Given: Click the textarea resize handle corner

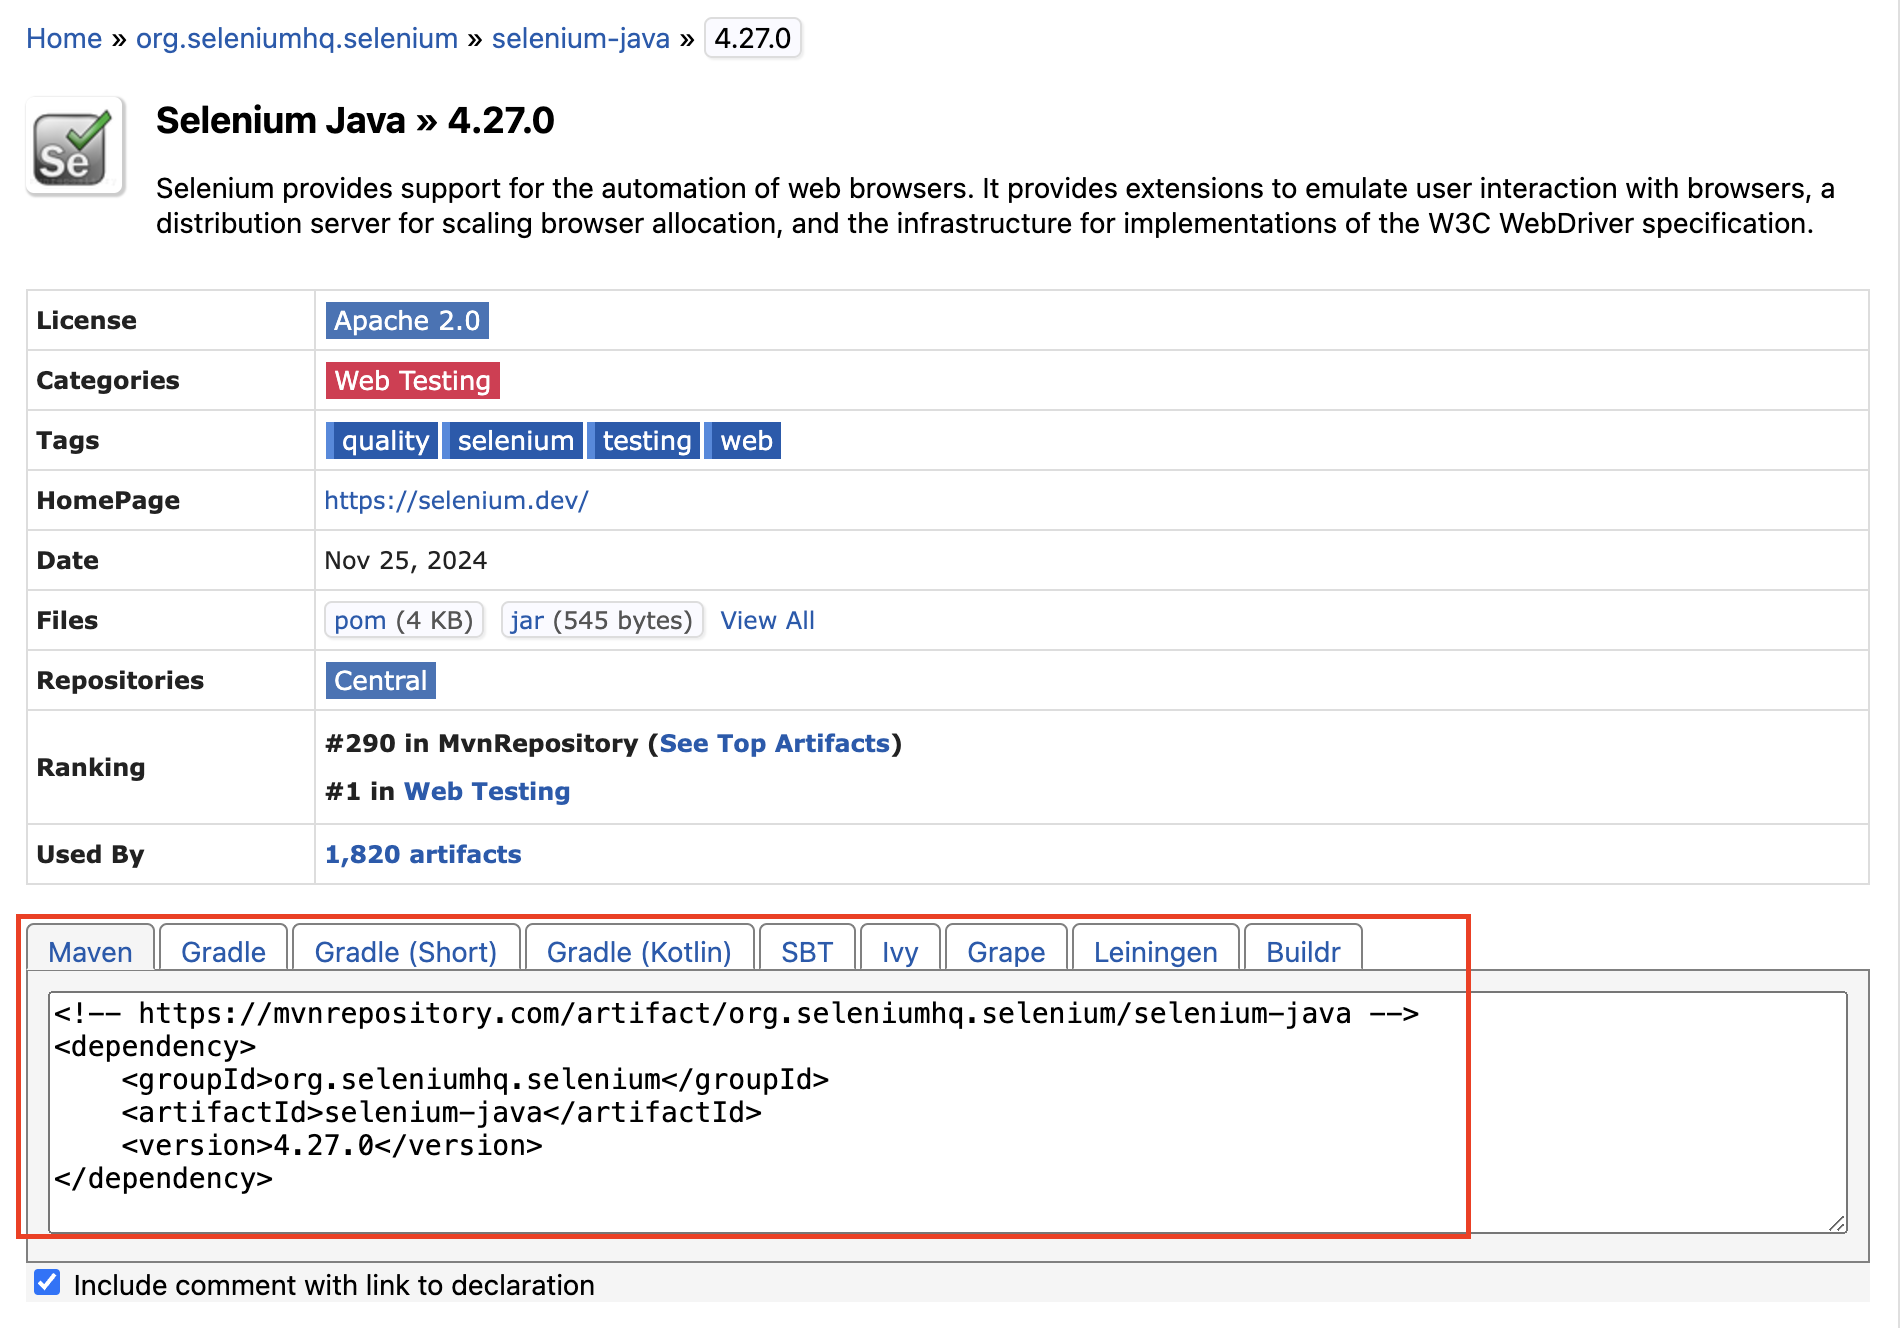Looking at the screenshot, I should [1837, 1223].
